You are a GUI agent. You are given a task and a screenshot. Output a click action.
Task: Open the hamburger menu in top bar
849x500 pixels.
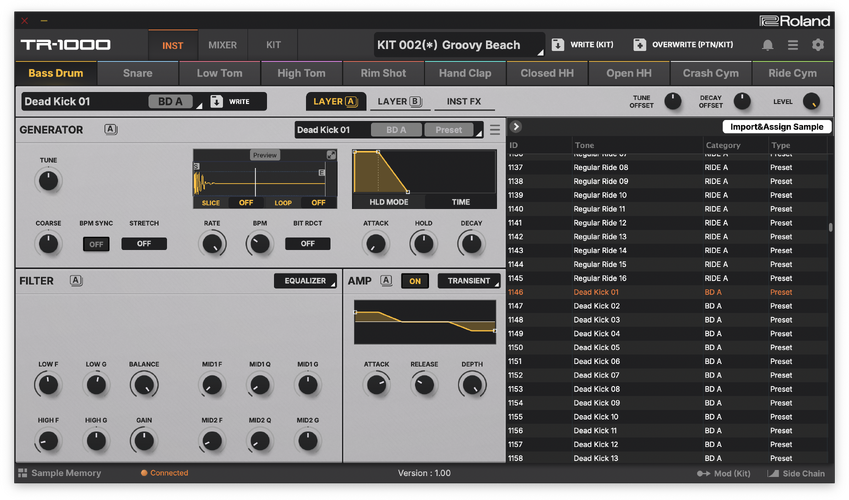click(793, 45)
